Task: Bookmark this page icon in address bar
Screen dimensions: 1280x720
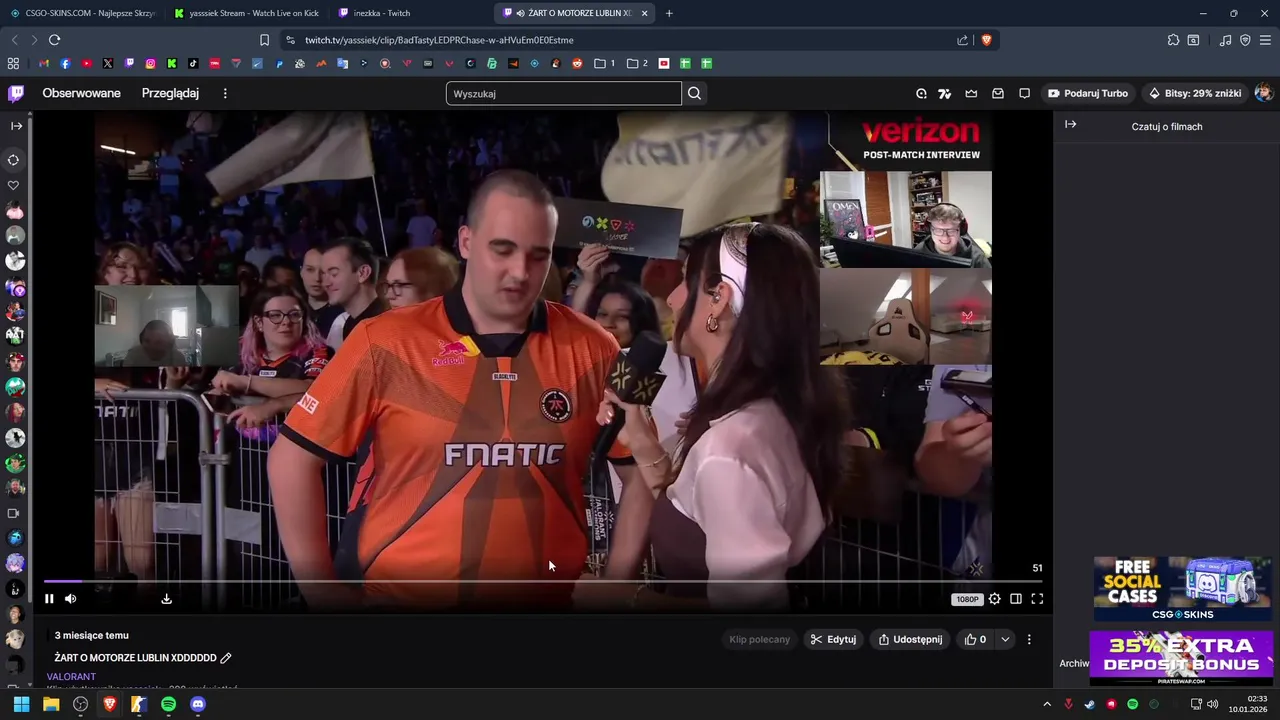Action: 264,40
